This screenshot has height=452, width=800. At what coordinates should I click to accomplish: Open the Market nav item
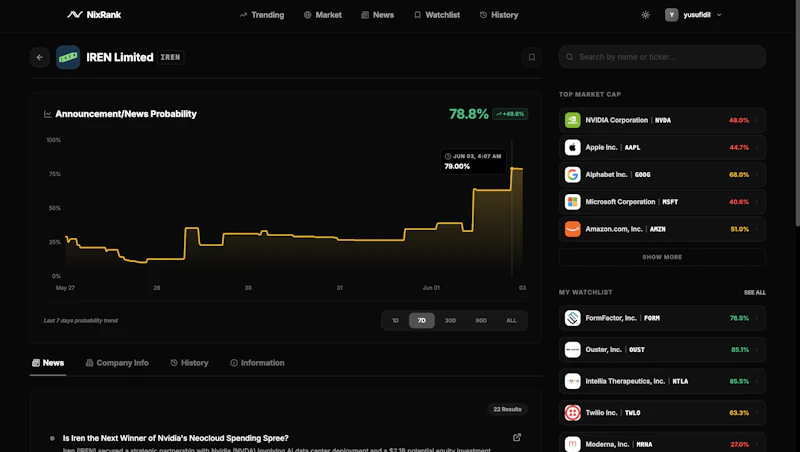click(322, 15)
